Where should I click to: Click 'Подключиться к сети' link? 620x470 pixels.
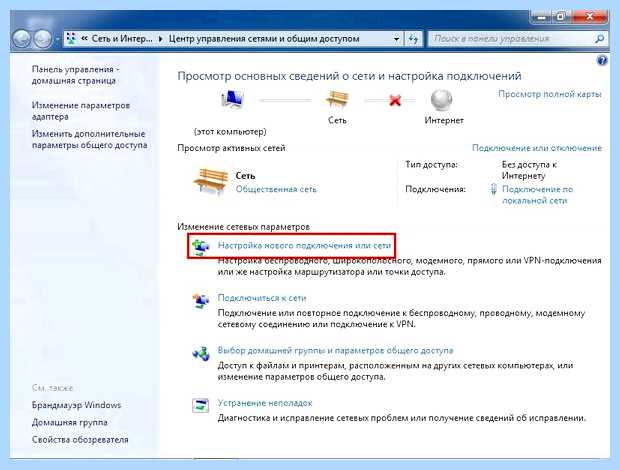pos(262,298)
